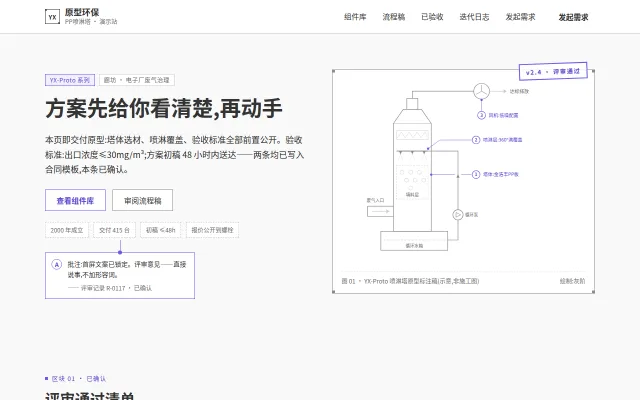Image resolution: width=640 pixels, height=400 pixels.
Task: Select annotation marker 1 for the tower body
Action: (x=476, y=174)
